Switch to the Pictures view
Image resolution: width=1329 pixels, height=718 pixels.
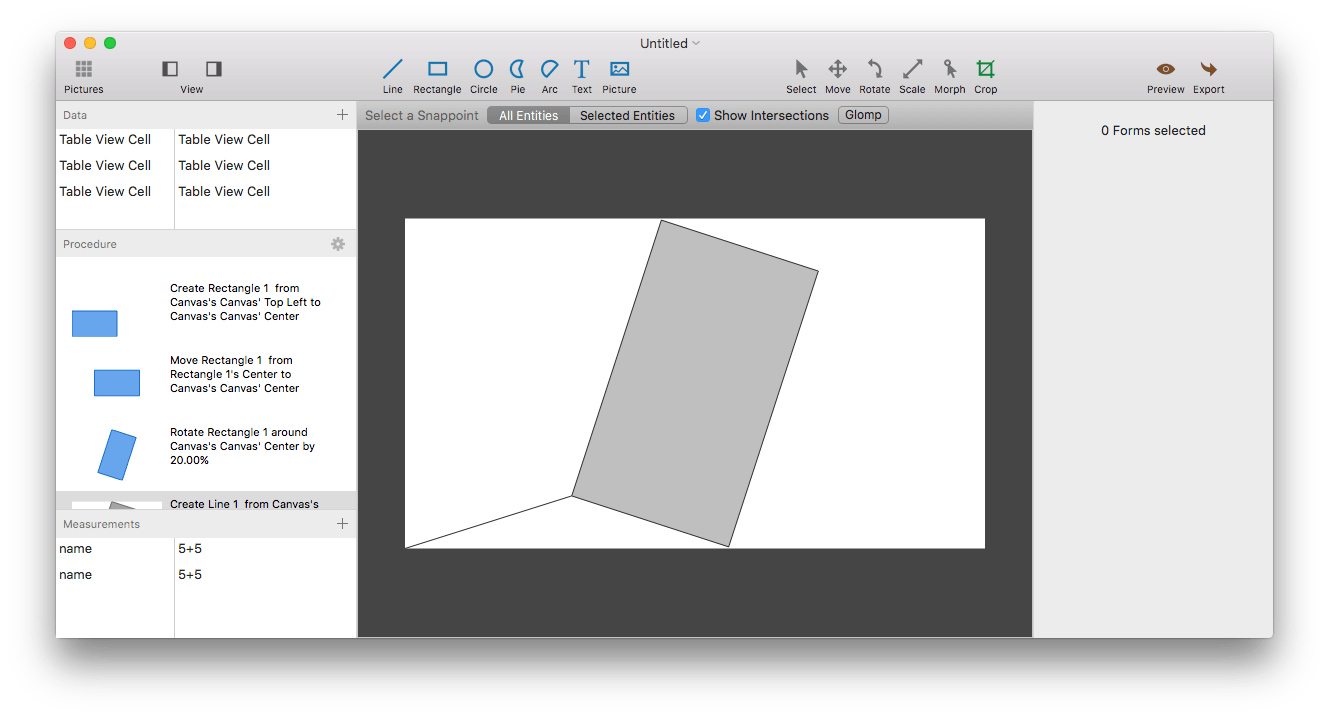[x=83, y=74]
